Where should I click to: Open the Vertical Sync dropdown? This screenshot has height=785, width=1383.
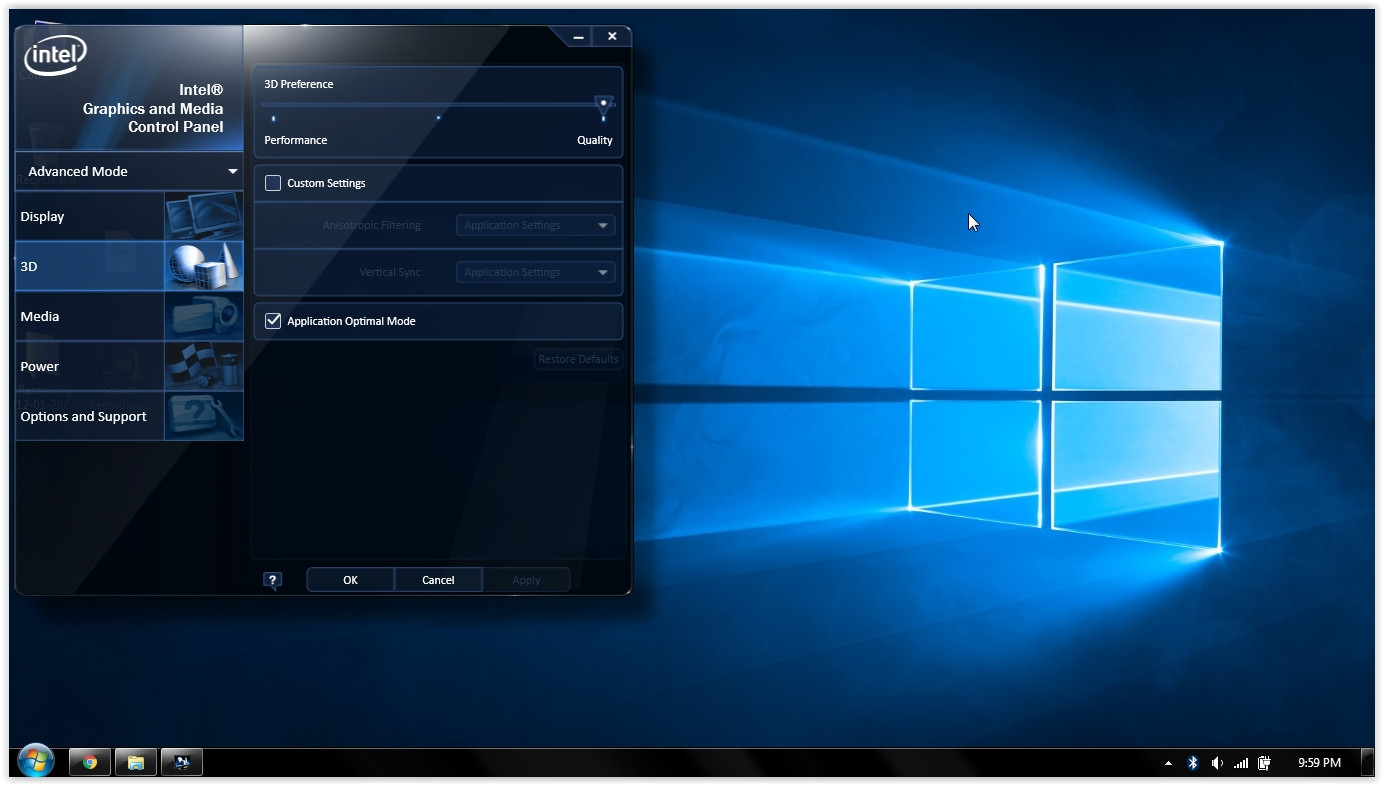(536, 272)
